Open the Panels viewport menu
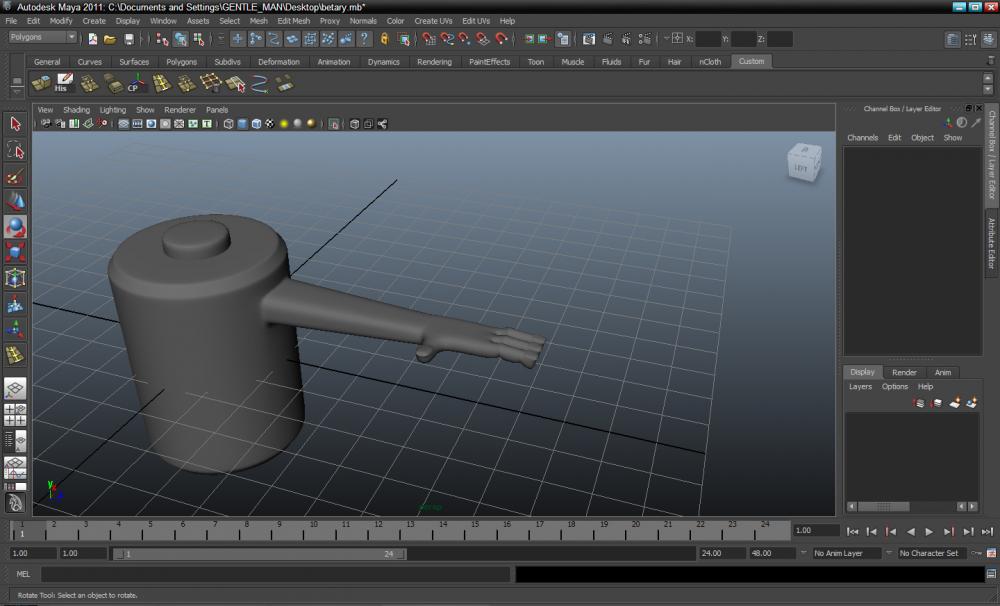This screenshot has width=1000, height=606. (217, 110)
